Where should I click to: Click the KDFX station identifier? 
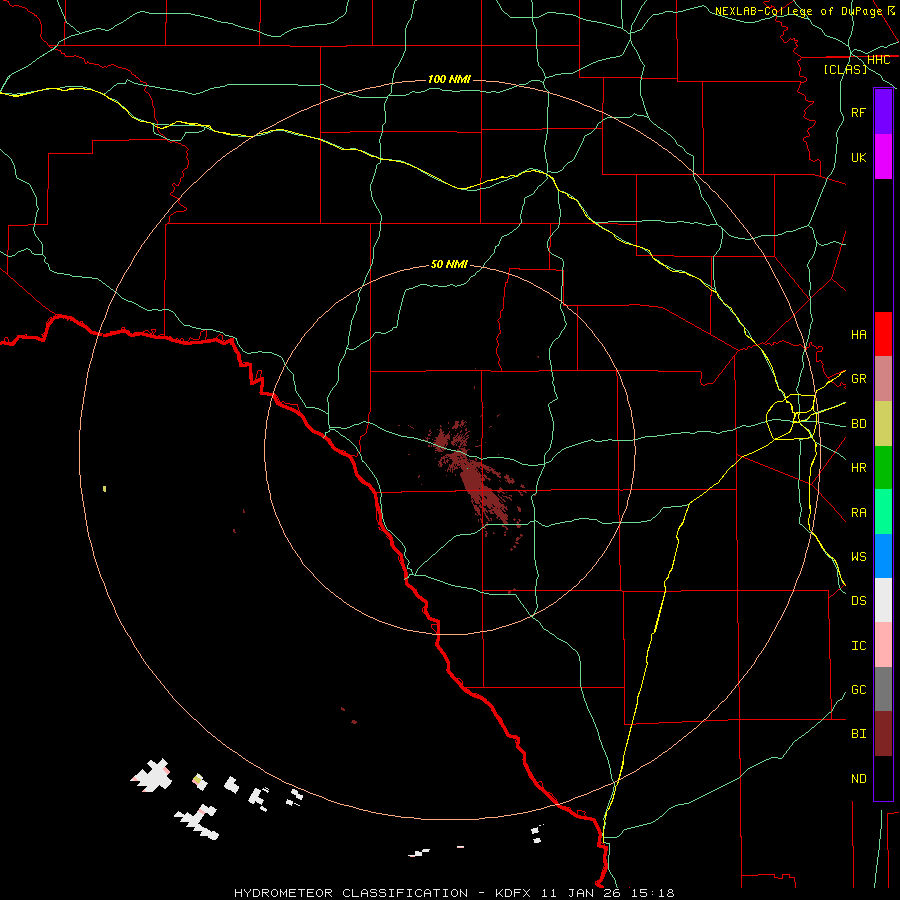click(x=514, y=893)
